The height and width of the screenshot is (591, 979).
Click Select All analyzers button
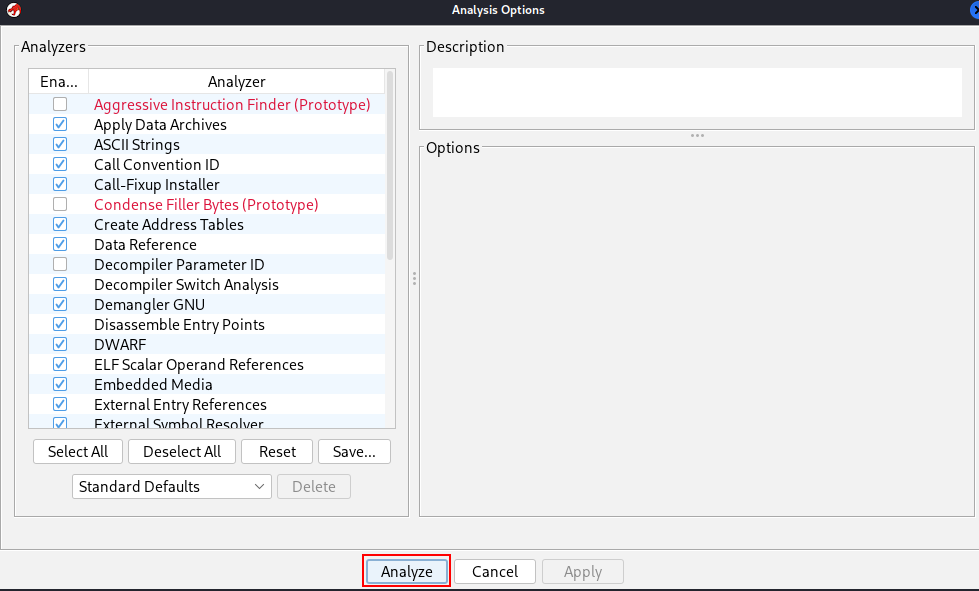pyautogui.click(x=78, y=451)
